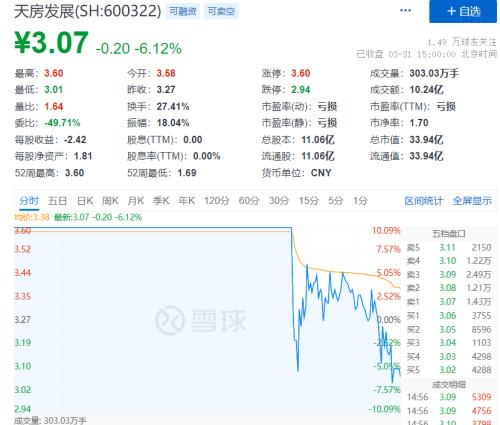Click the 量比 value 1.64

[x=54, y=106]
